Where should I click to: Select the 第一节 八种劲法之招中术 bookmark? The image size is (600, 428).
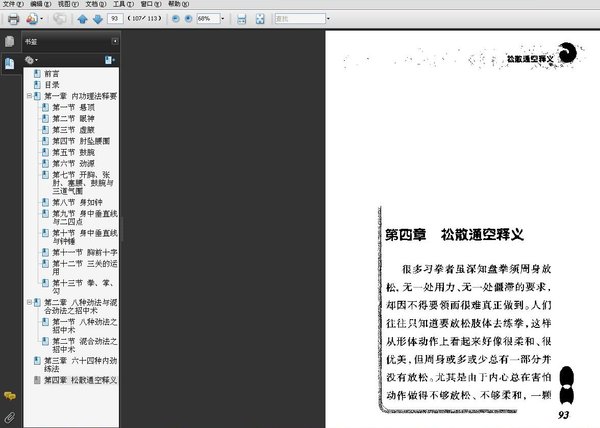click(x=85, y=325)
